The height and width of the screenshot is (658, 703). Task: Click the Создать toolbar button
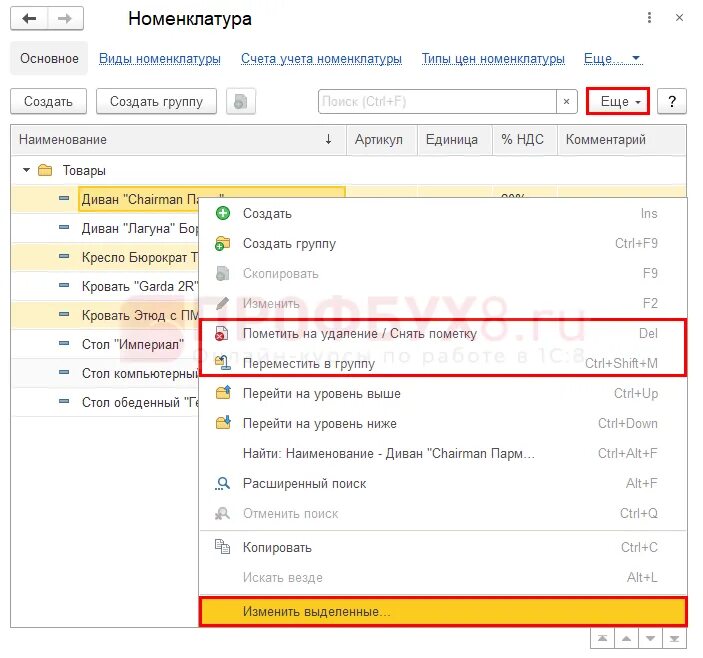pos(48,101)
